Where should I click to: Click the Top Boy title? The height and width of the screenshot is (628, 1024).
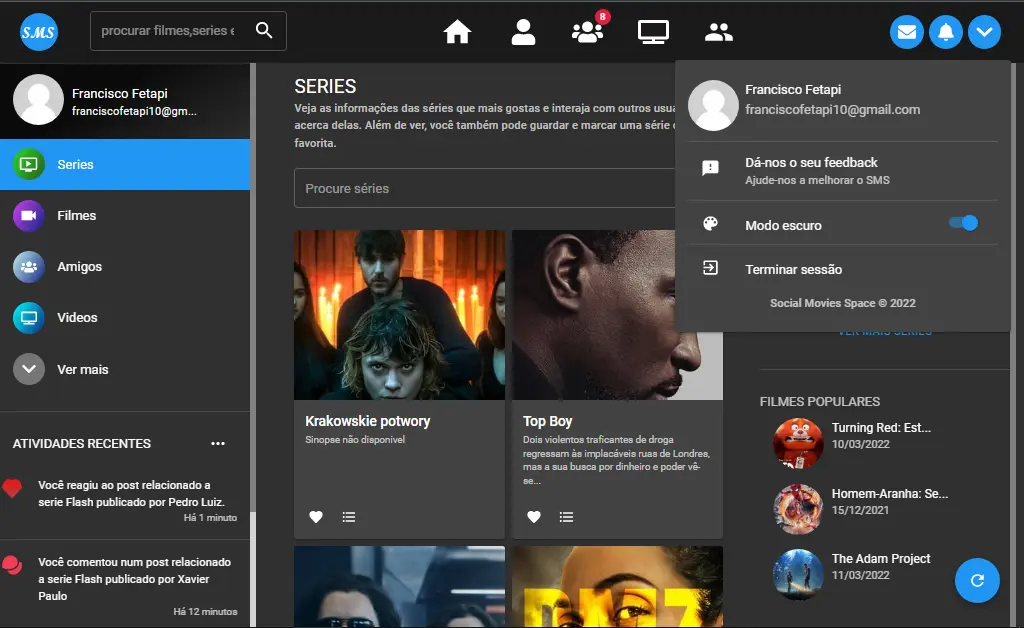(x=547, y=421)
